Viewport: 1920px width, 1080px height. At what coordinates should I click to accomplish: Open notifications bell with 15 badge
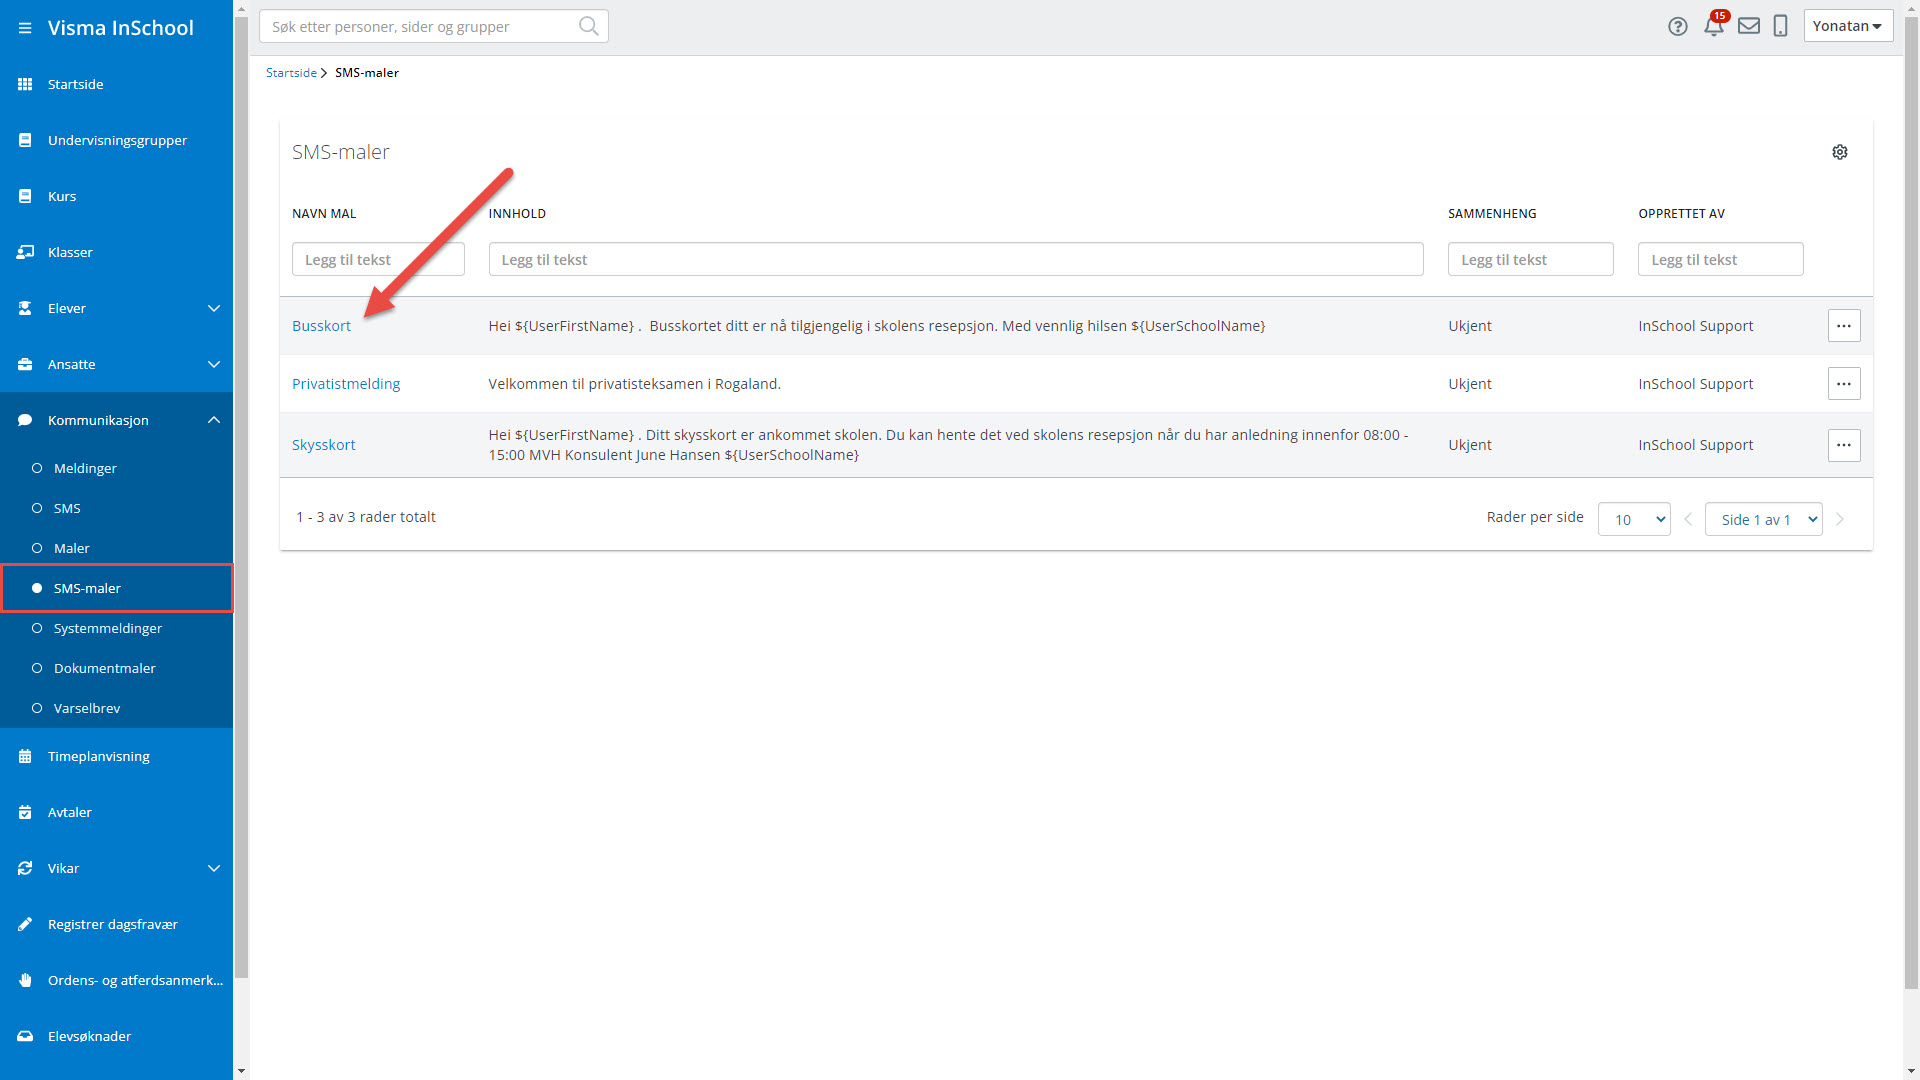1715,25
